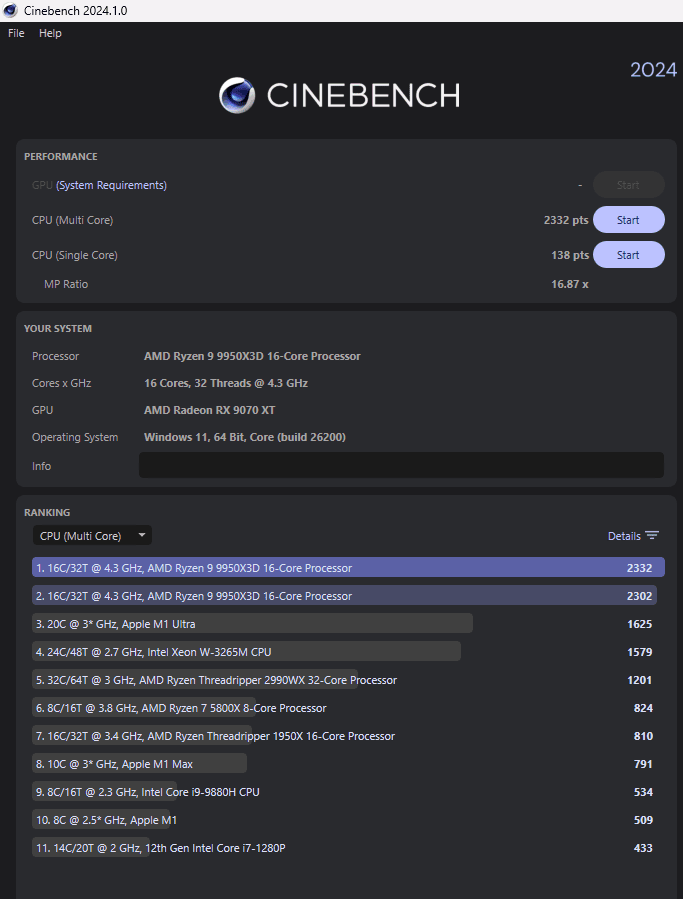Select the Intel Core i7-1280P ranking row
Viewport: 683px width, 899px height.
[348, 848]
